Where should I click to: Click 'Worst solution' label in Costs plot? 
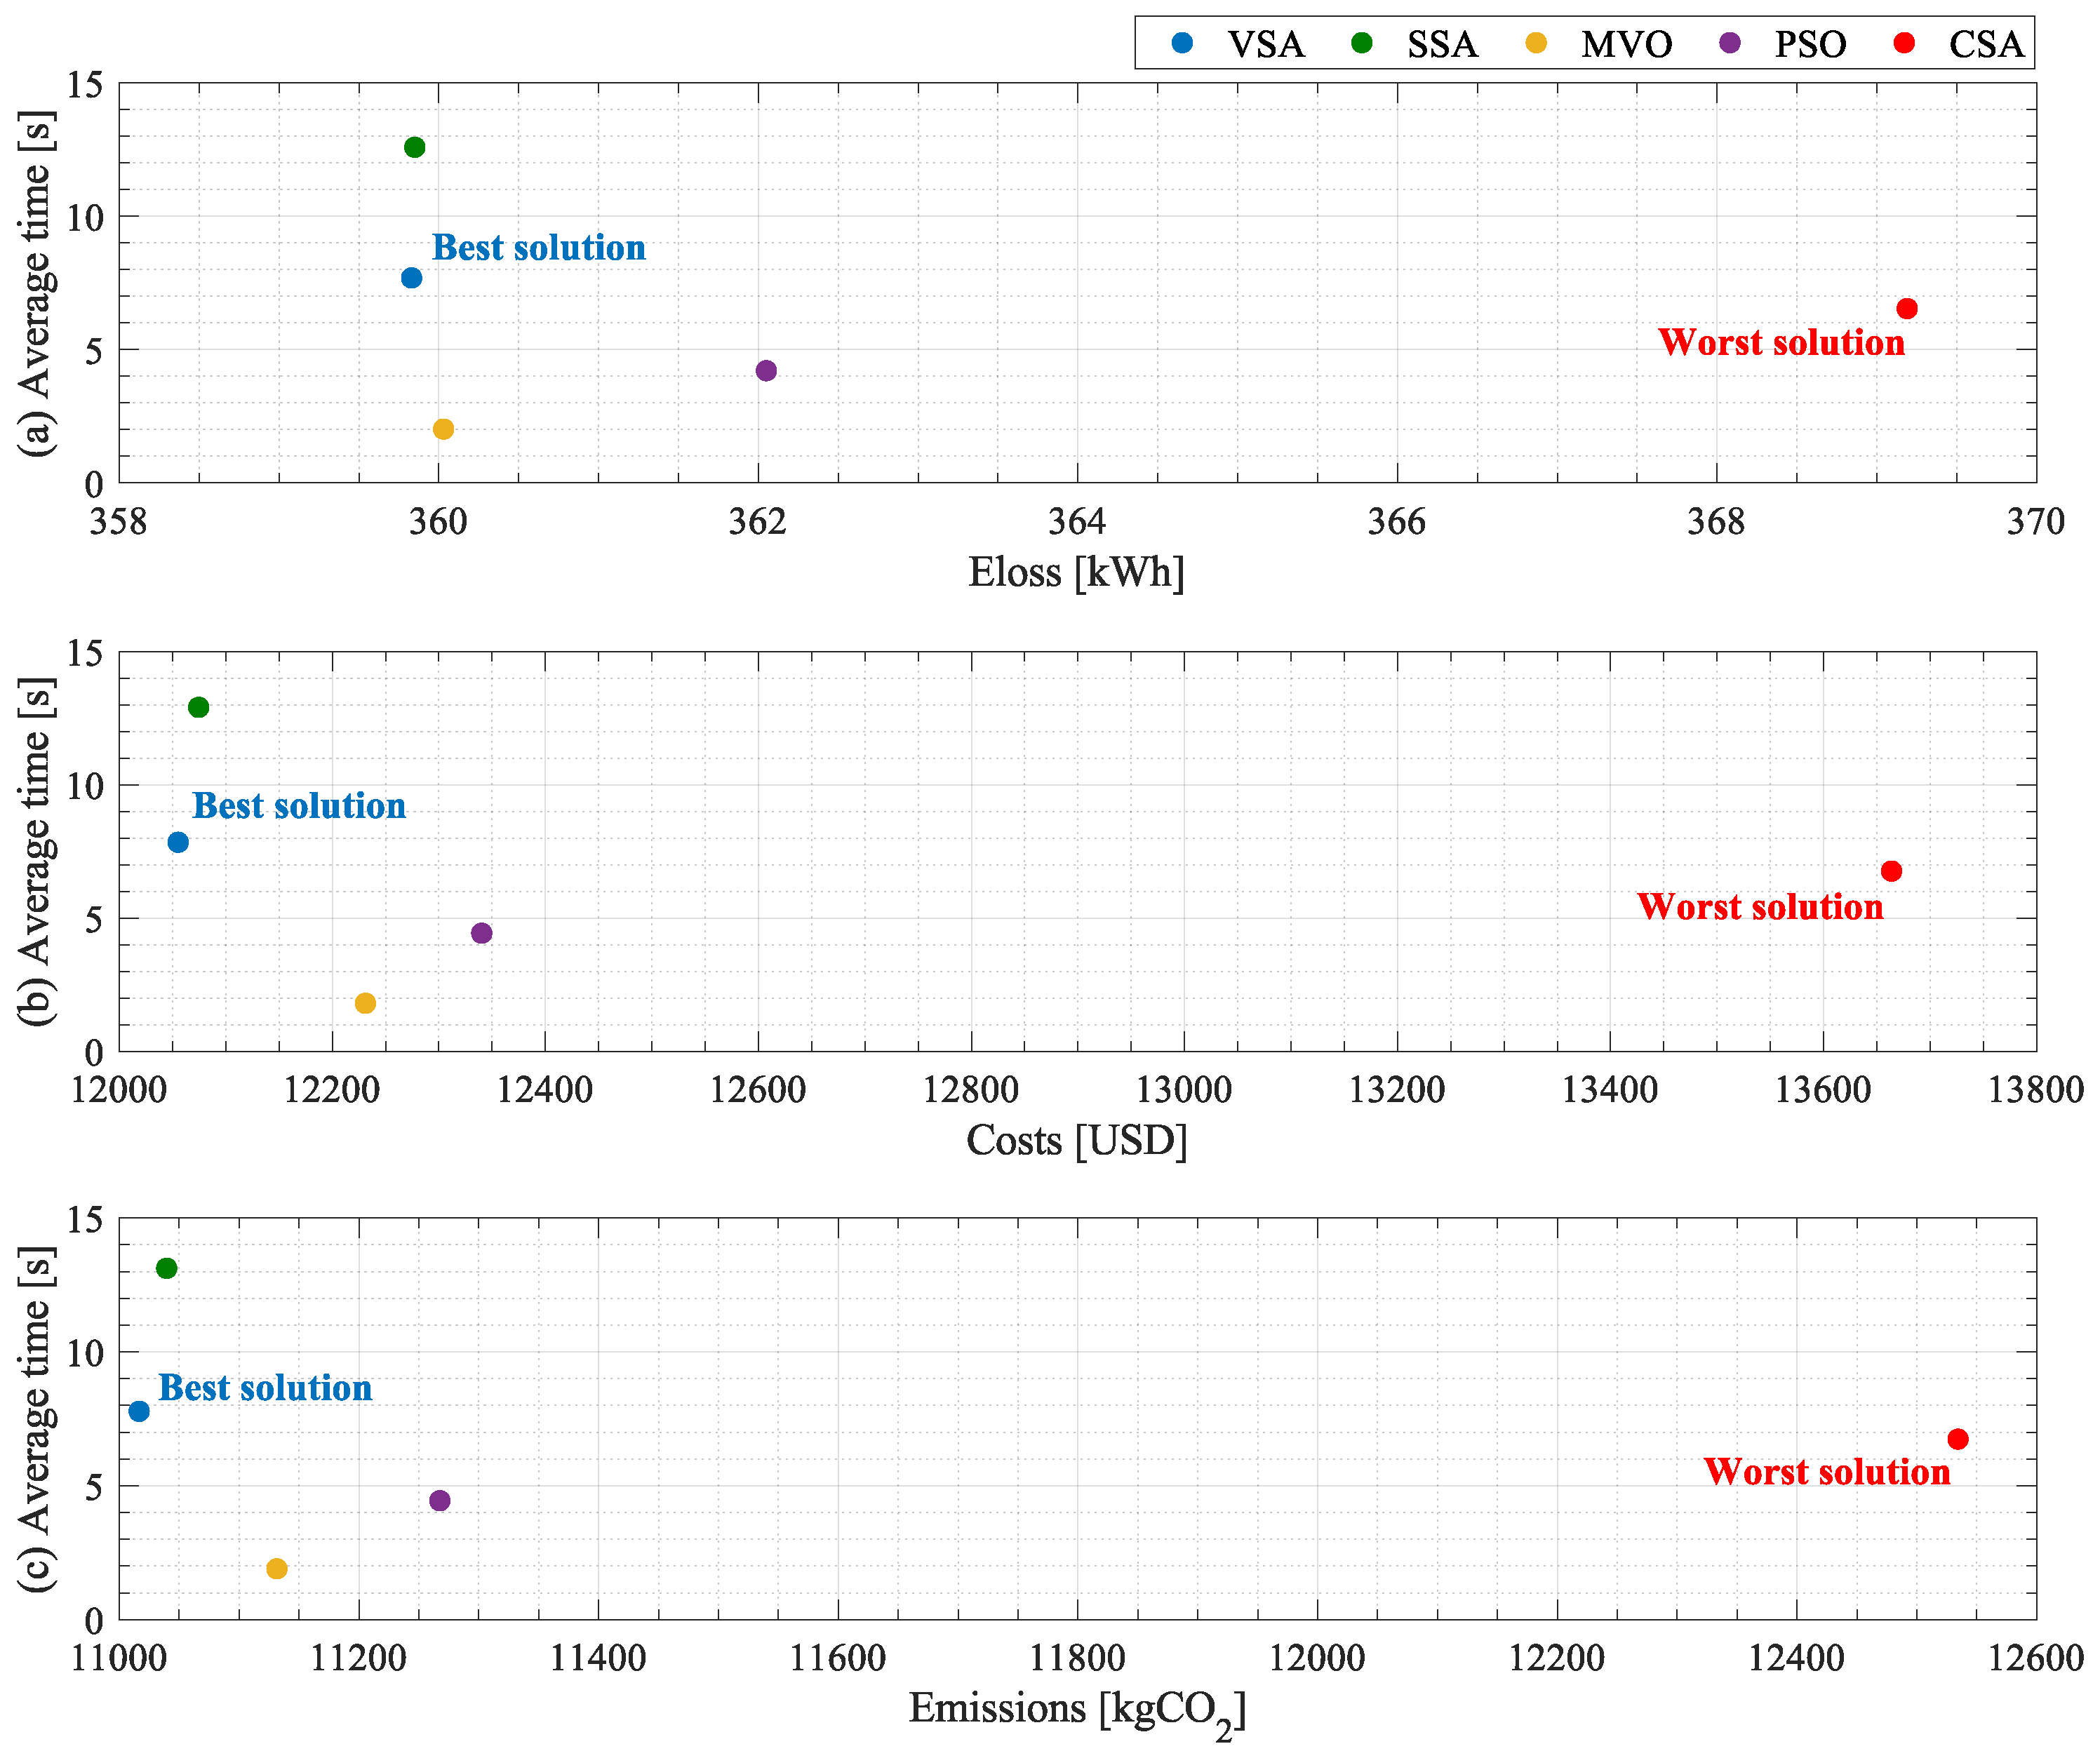[1760, 907]
